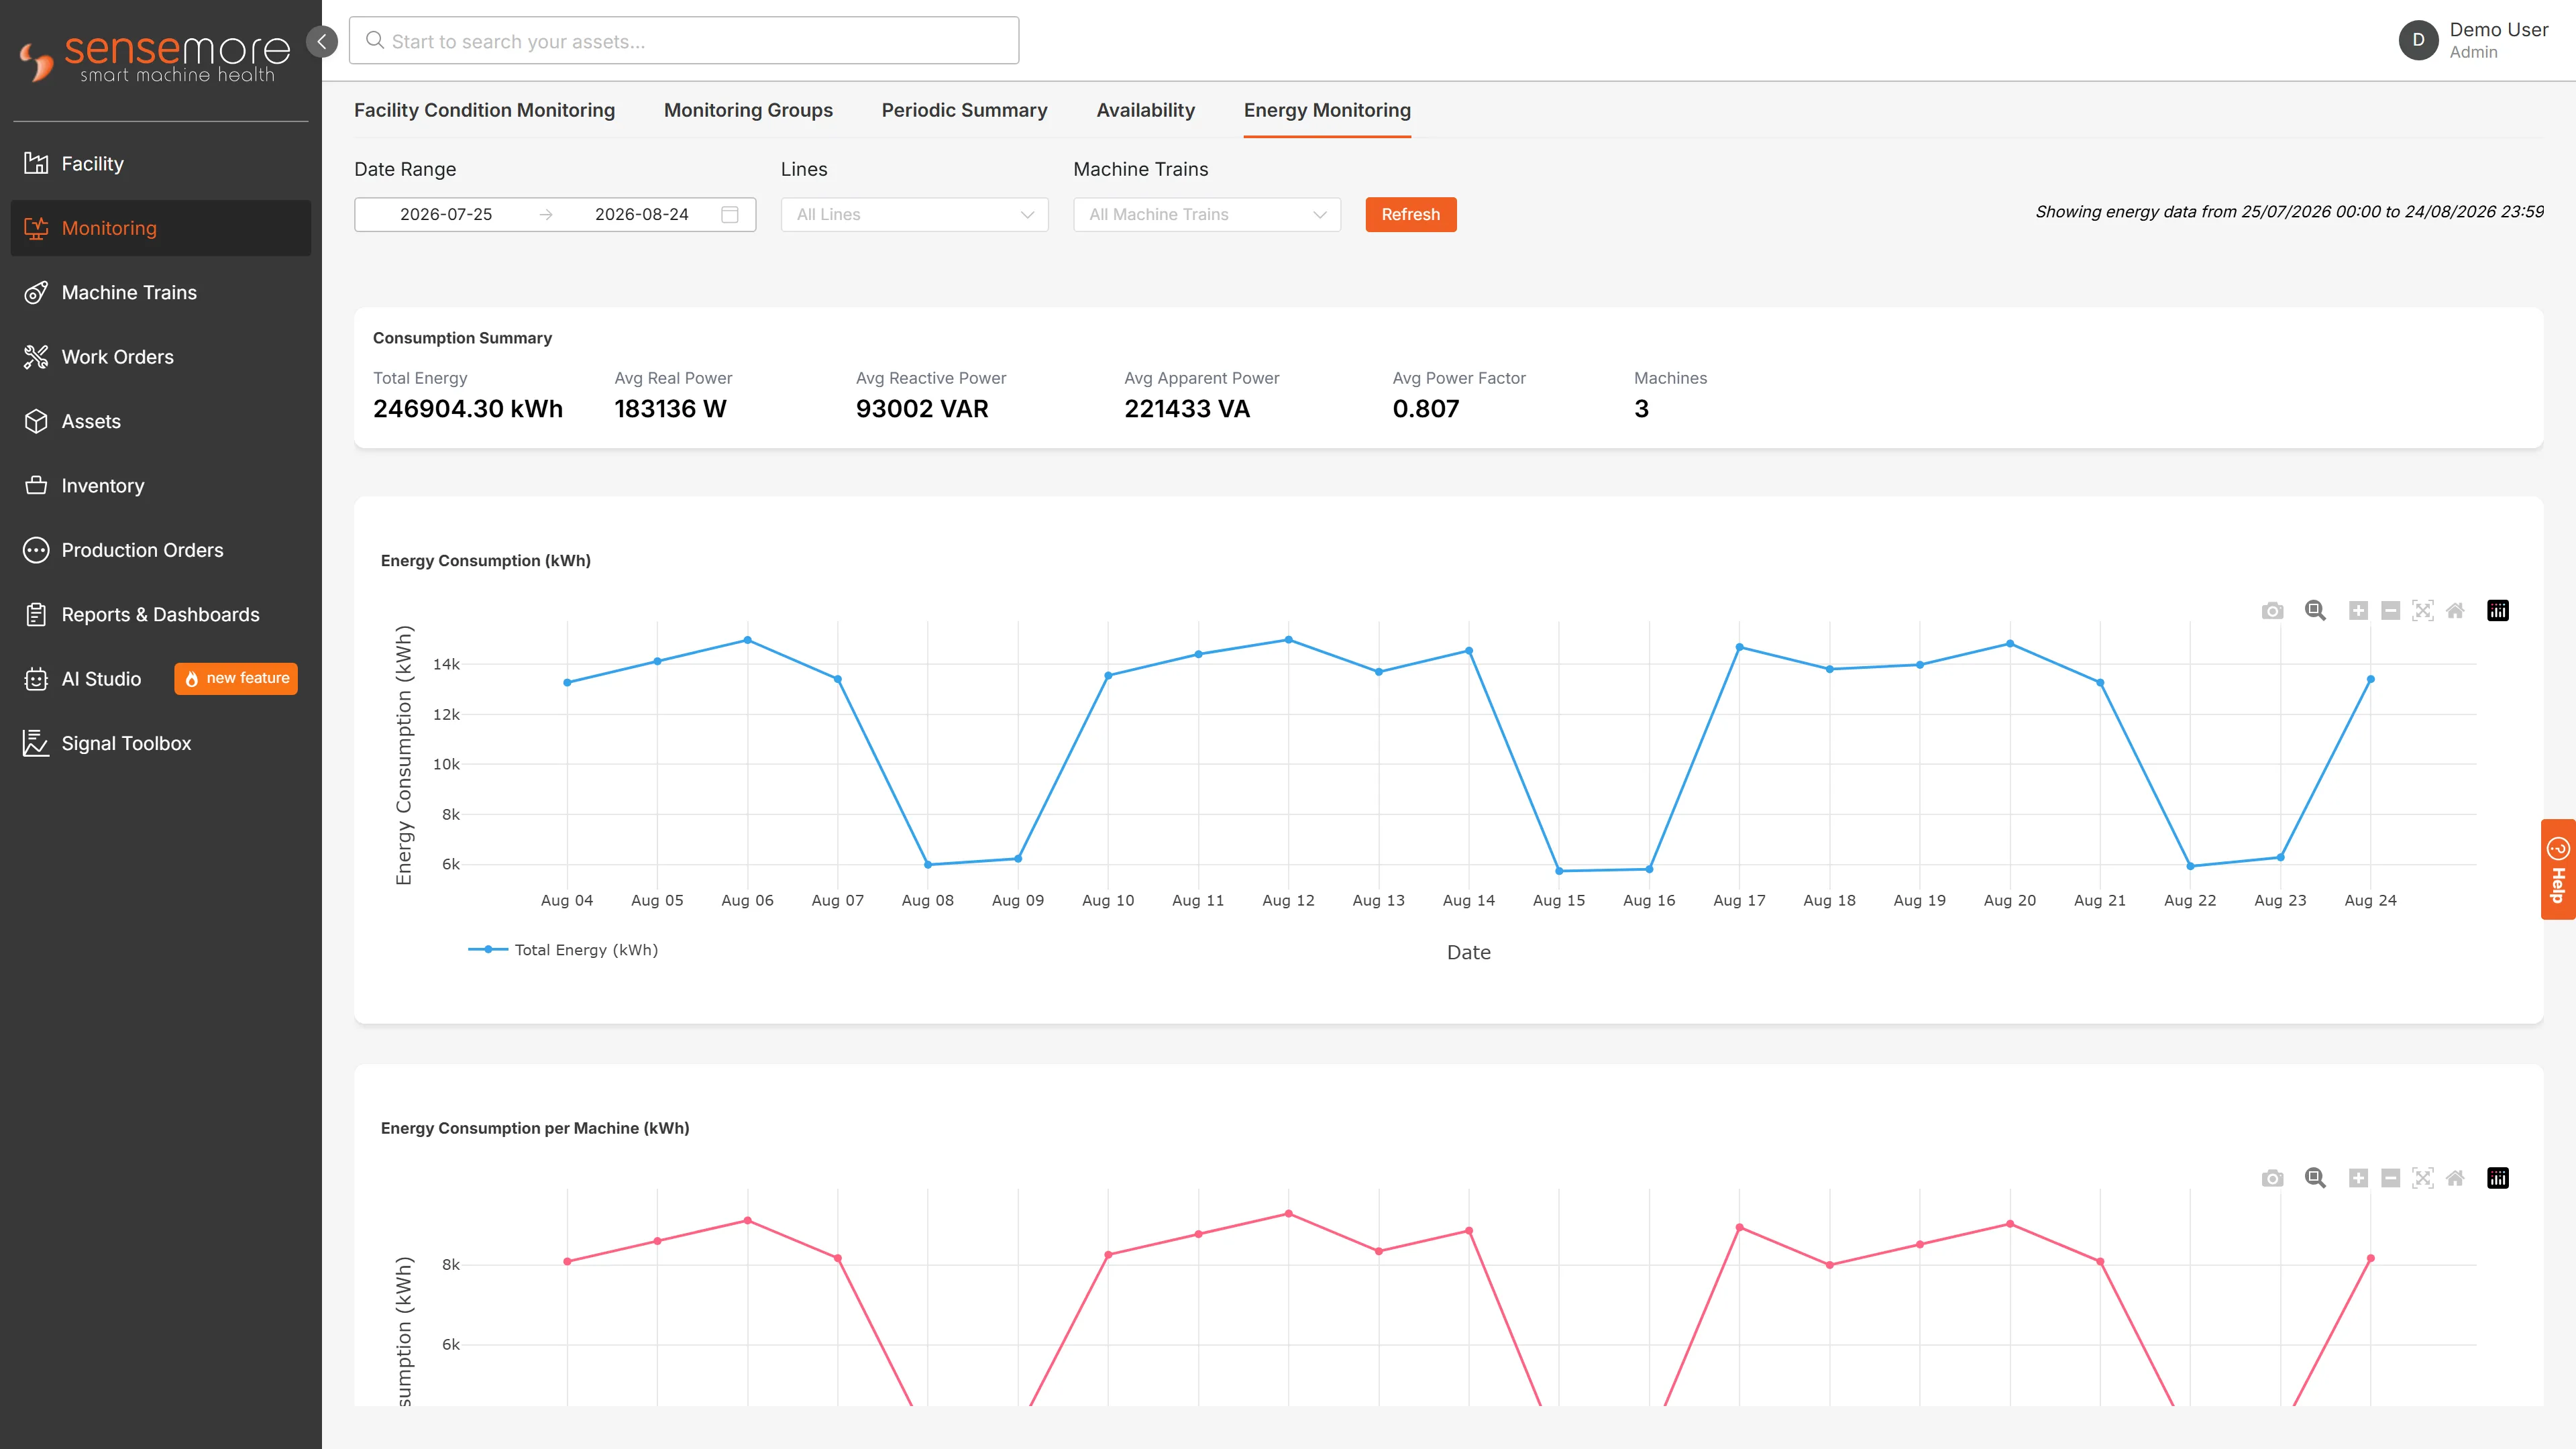
Task: Click Total Energy value 246904.30 kWh
Action: pos(468,409)
